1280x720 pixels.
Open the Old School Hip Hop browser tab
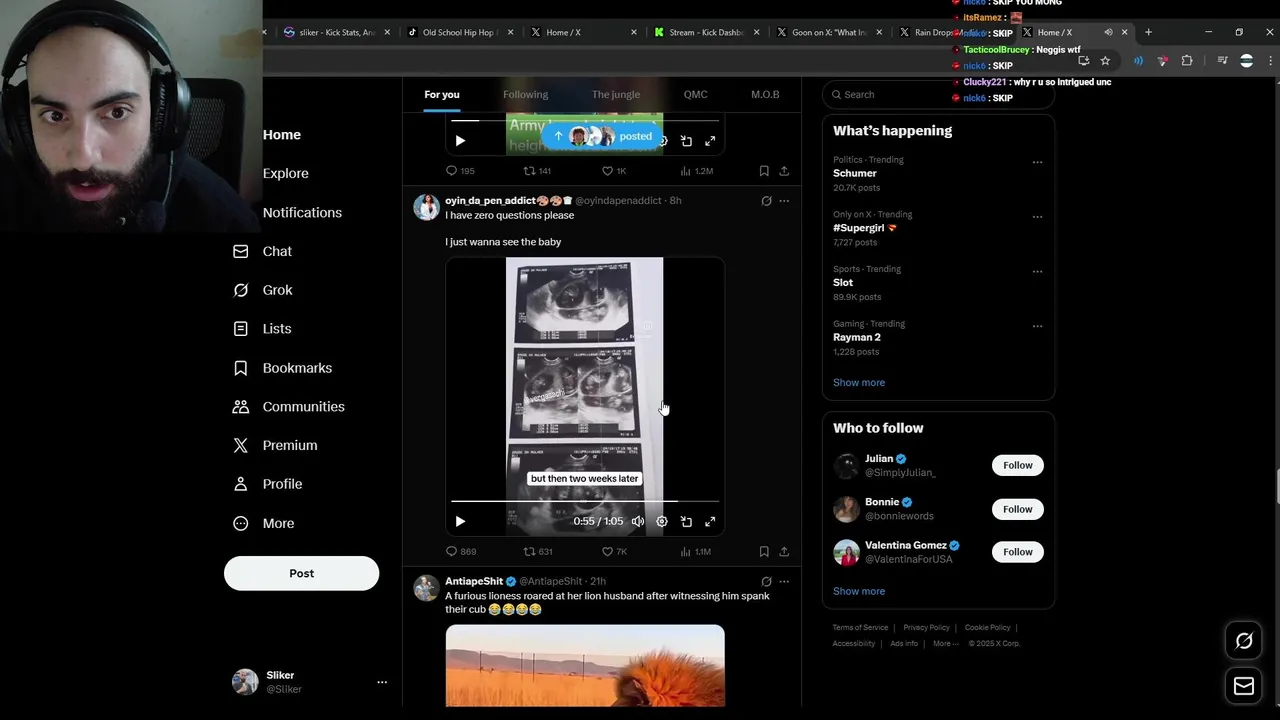tap(458, 32)
